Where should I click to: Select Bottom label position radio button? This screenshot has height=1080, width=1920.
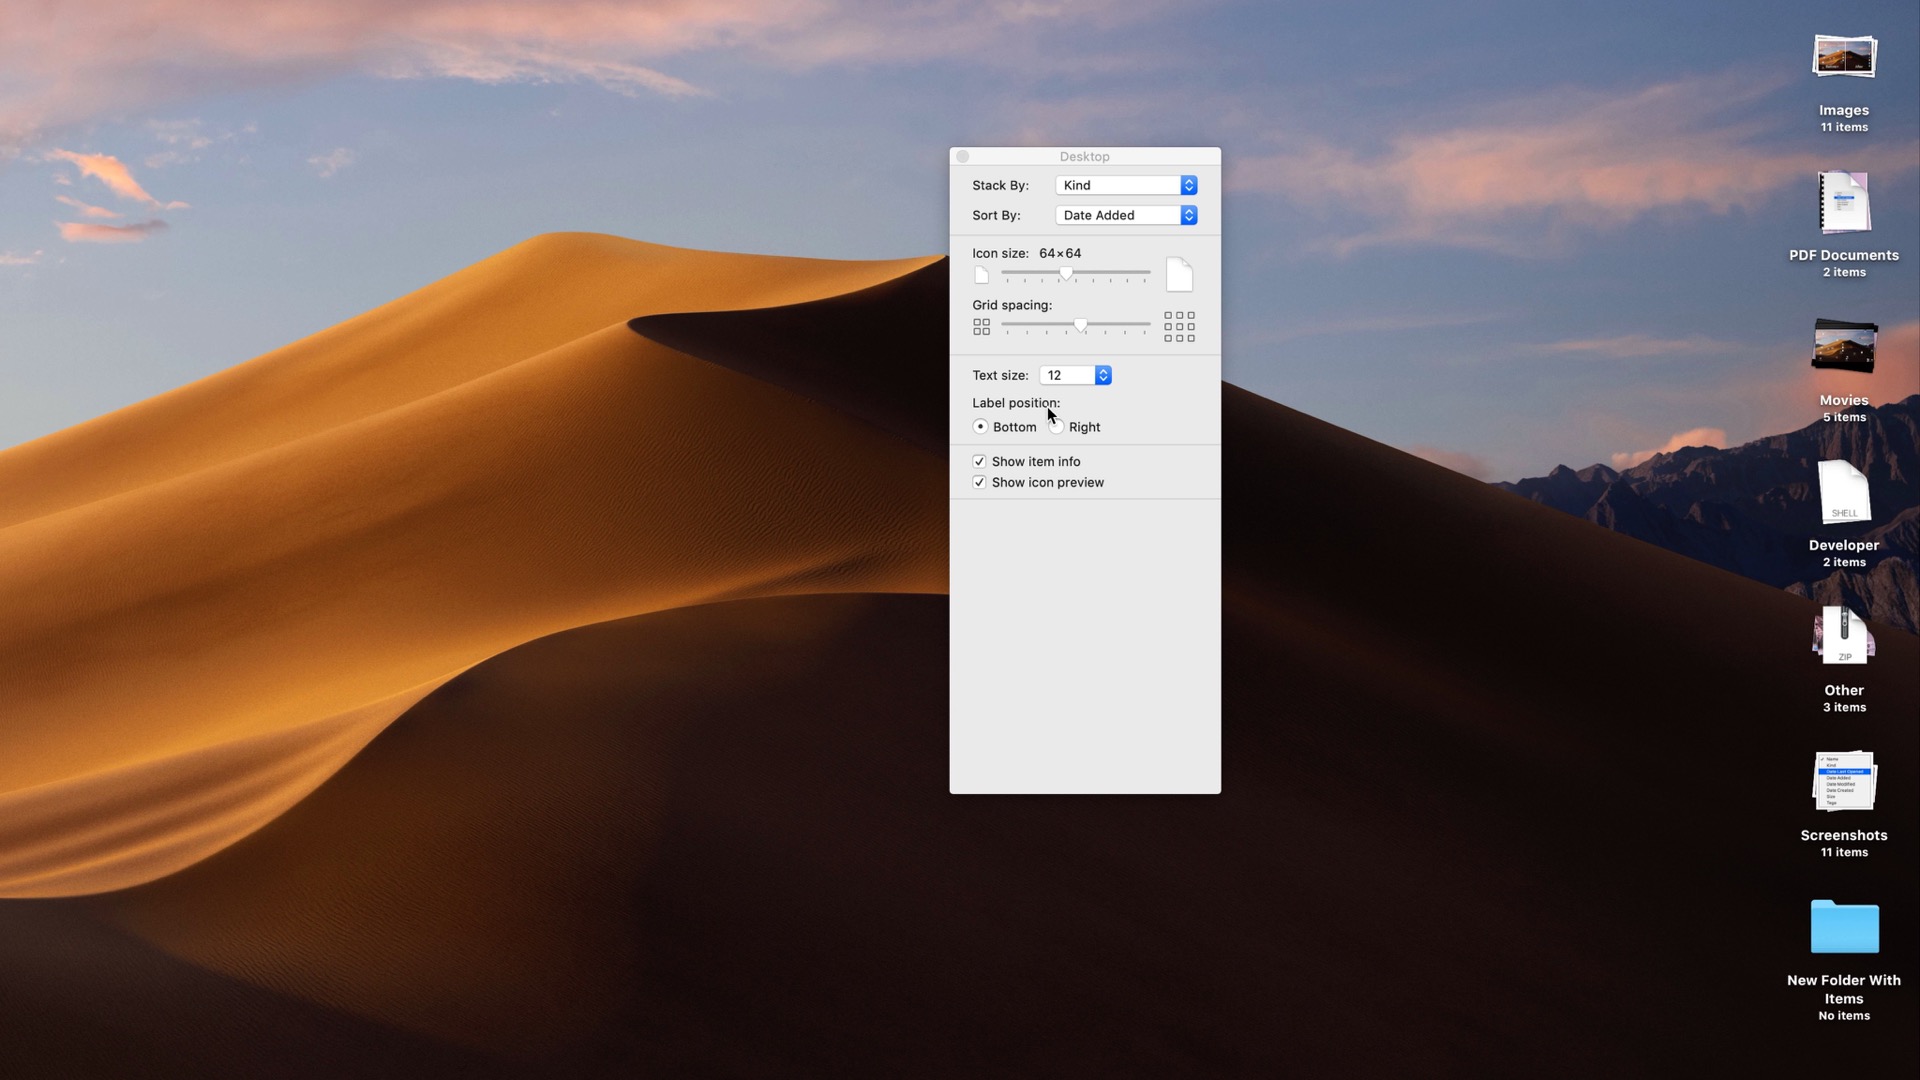click(980, 427)
